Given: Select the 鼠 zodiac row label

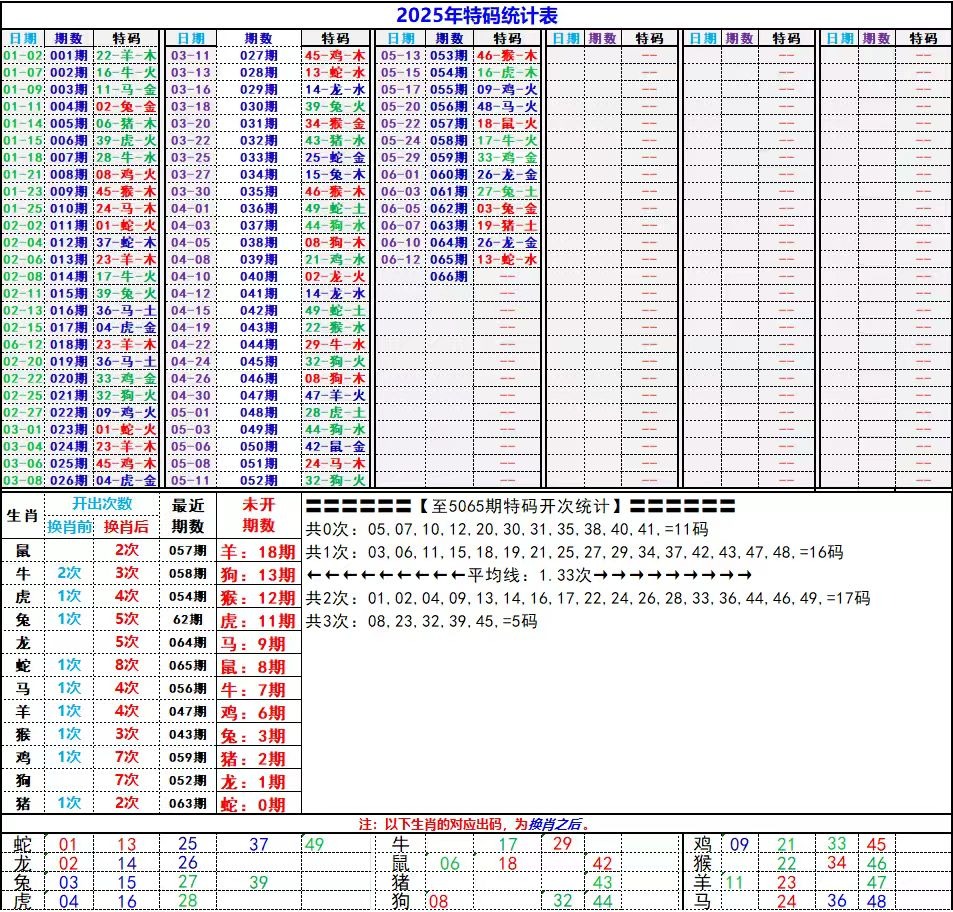Looking at the screenshot, I should [x=22, y=549].
